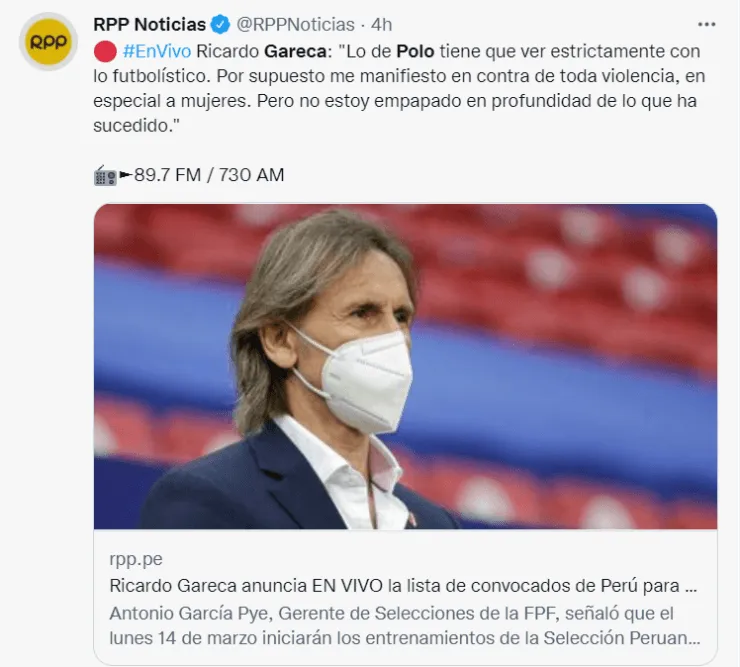Click the RPP Noticias display name
This screenshot has width=740, height=667.
[x=150, y=25]
